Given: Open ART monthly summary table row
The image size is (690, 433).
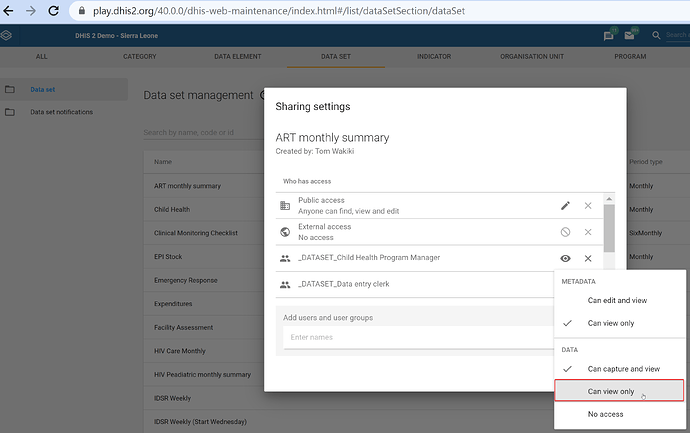Looking at the screenshot, I should pos(203,186).
